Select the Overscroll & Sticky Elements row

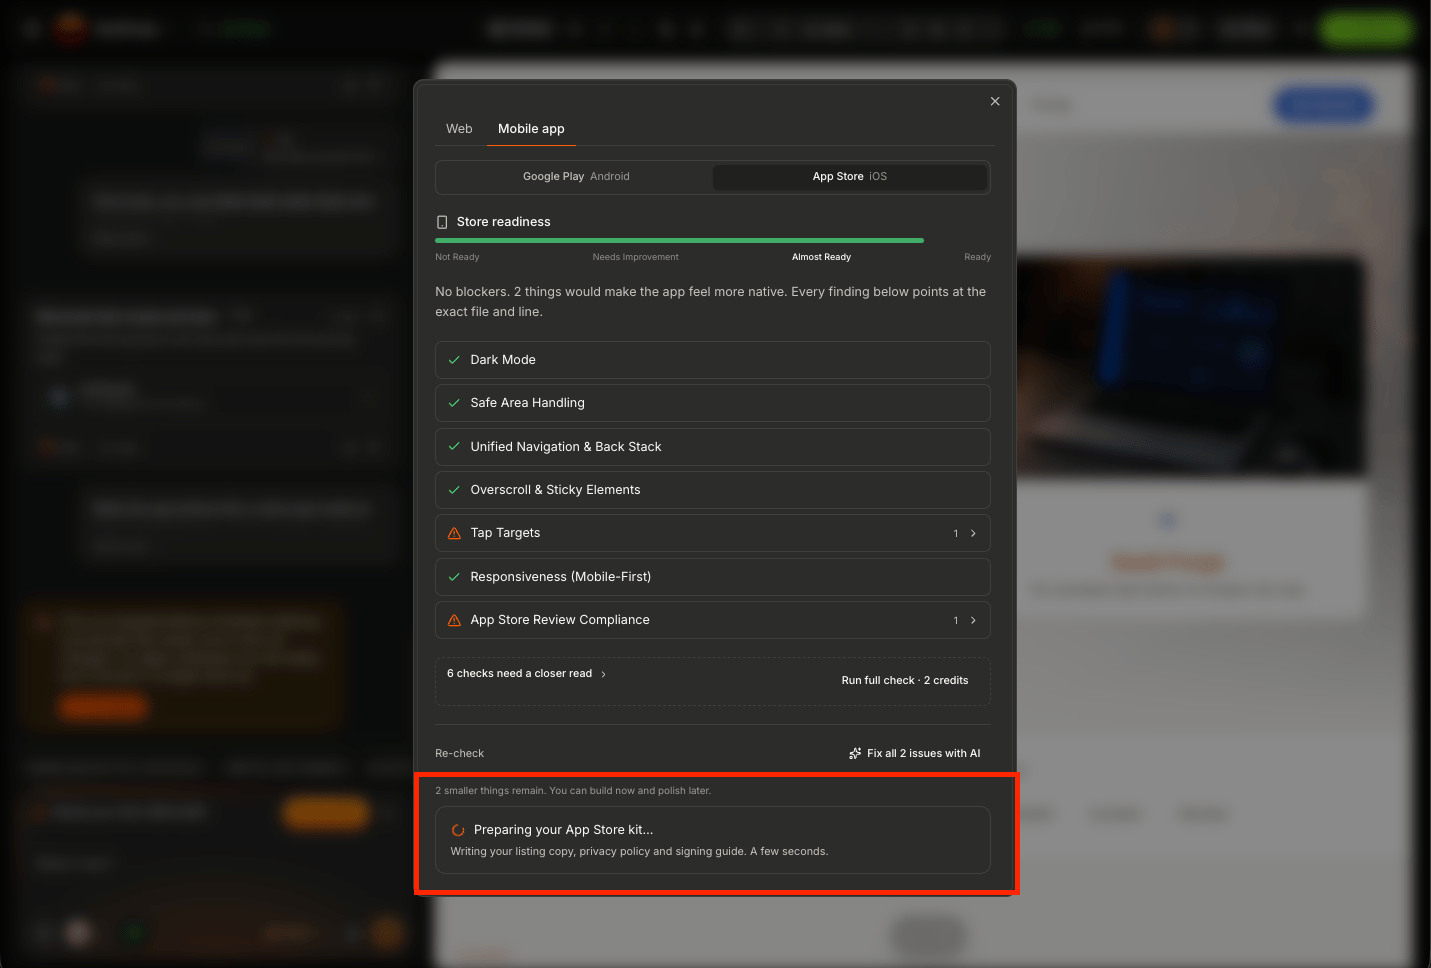point(712,490)
